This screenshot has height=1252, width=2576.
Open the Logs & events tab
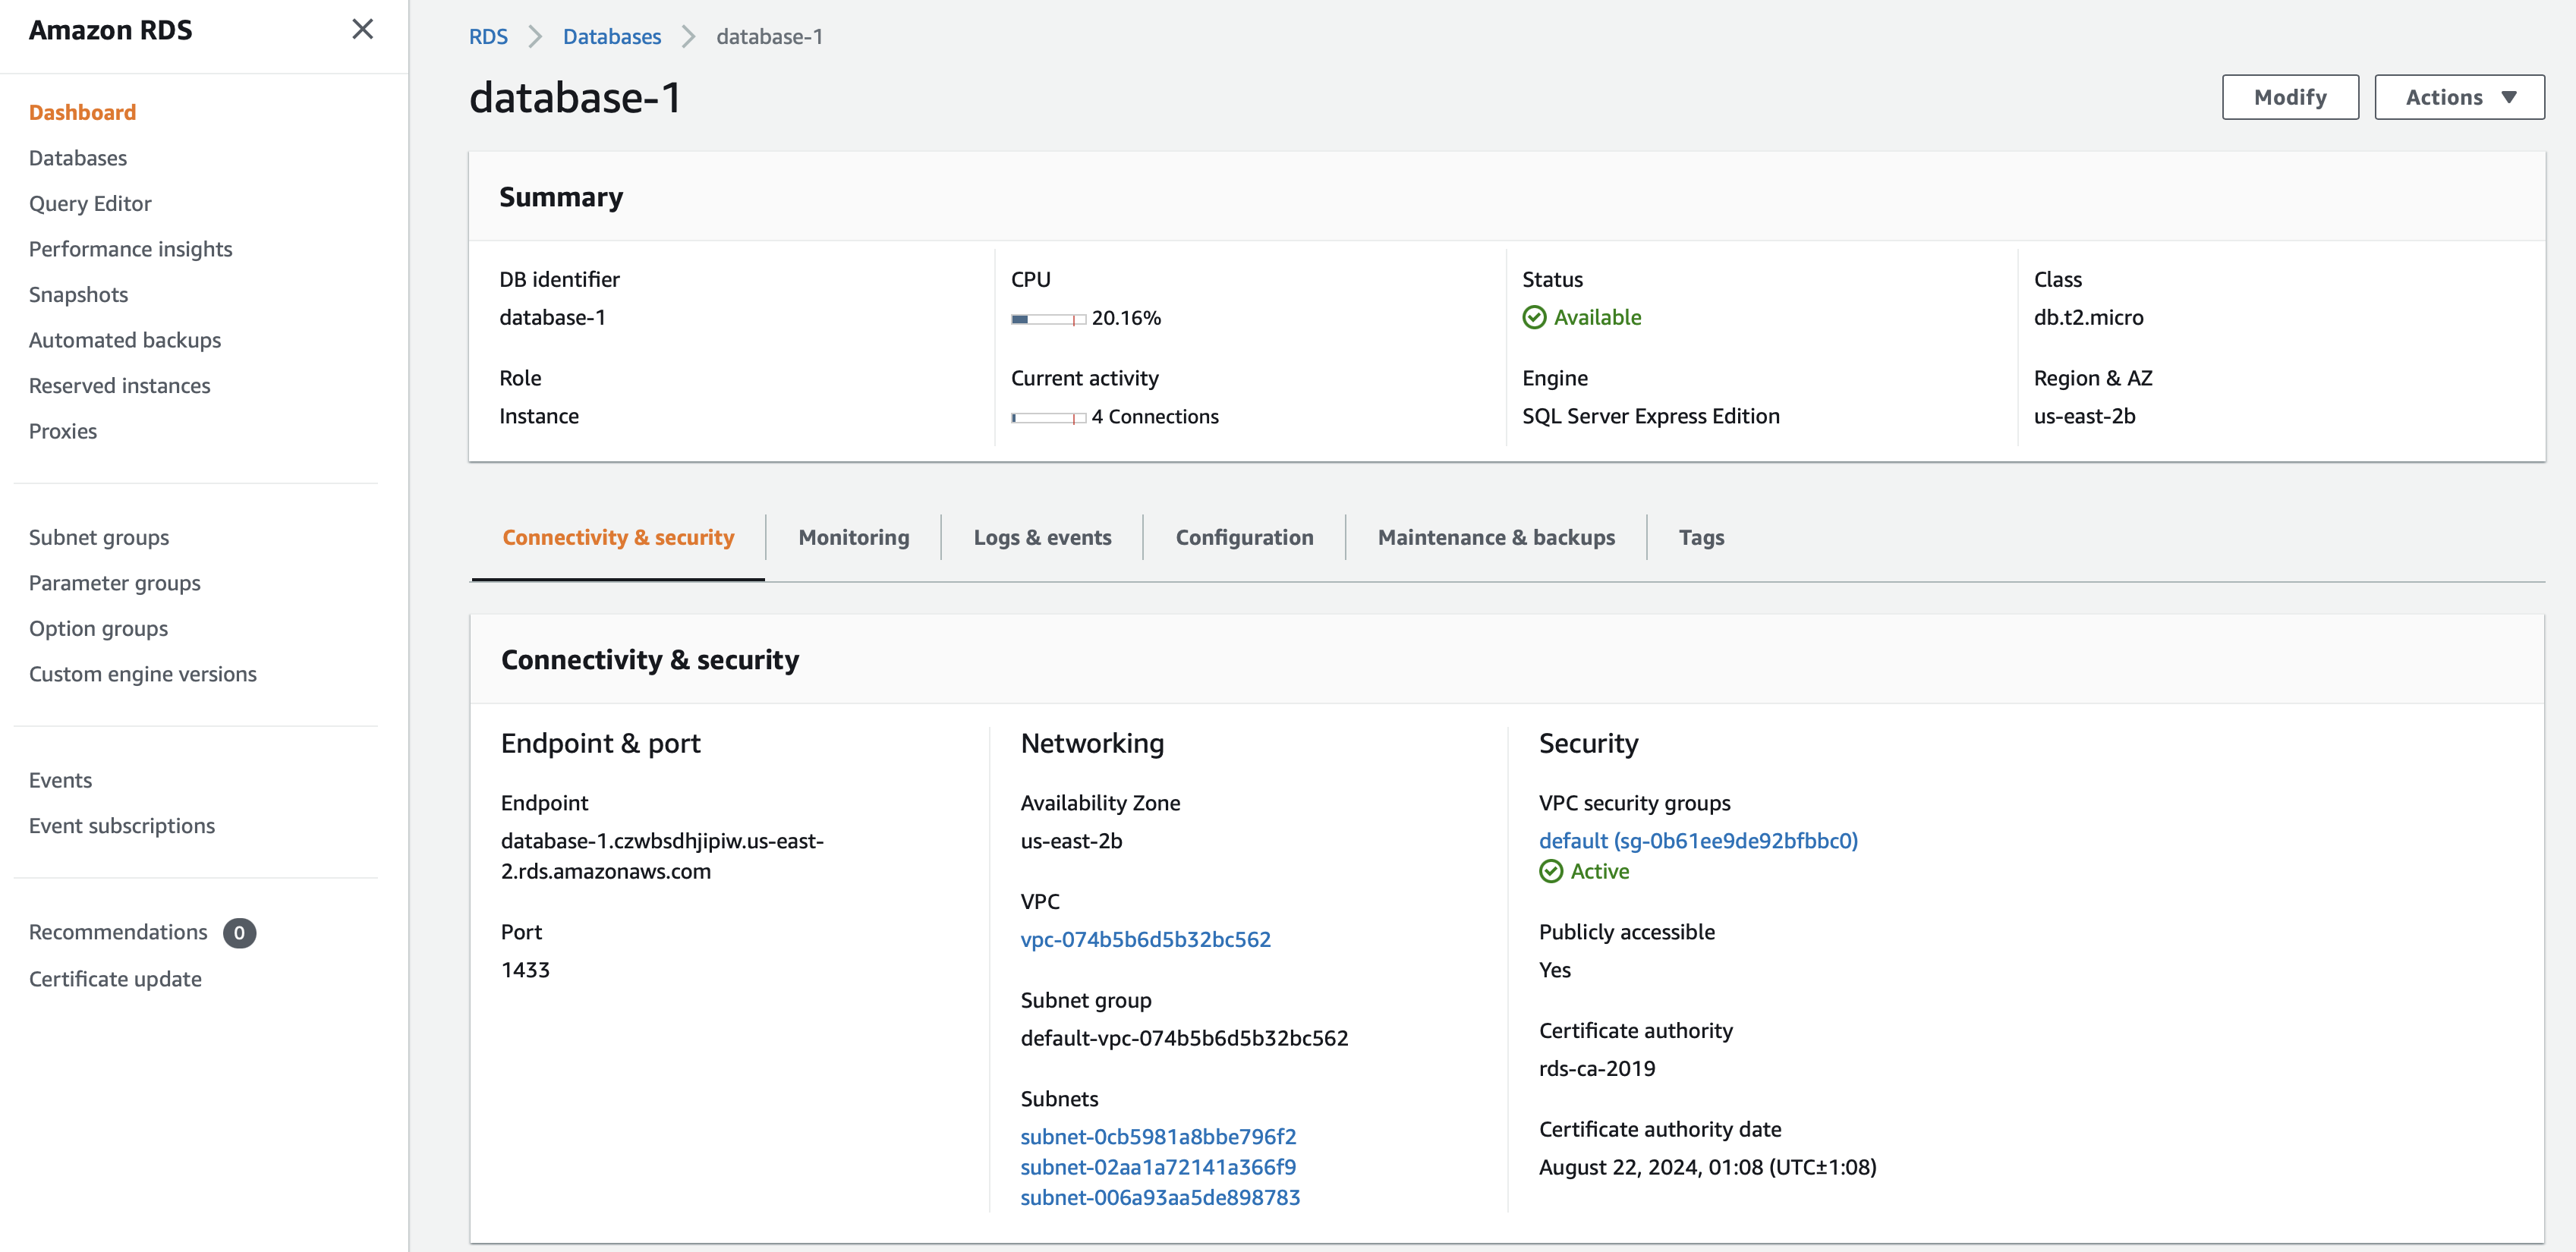point(1042,537)
